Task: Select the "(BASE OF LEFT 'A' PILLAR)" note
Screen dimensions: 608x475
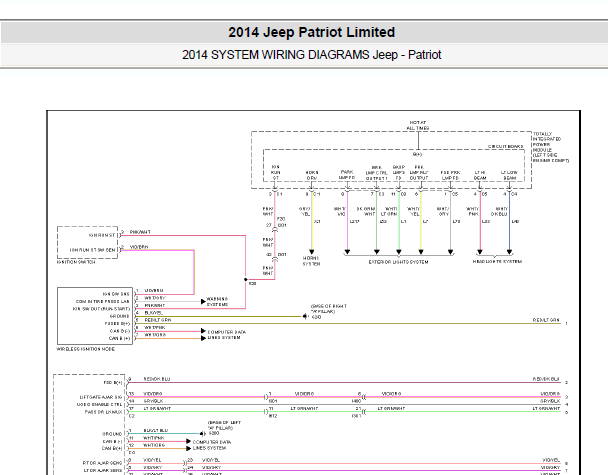Action: coord(224,425)
